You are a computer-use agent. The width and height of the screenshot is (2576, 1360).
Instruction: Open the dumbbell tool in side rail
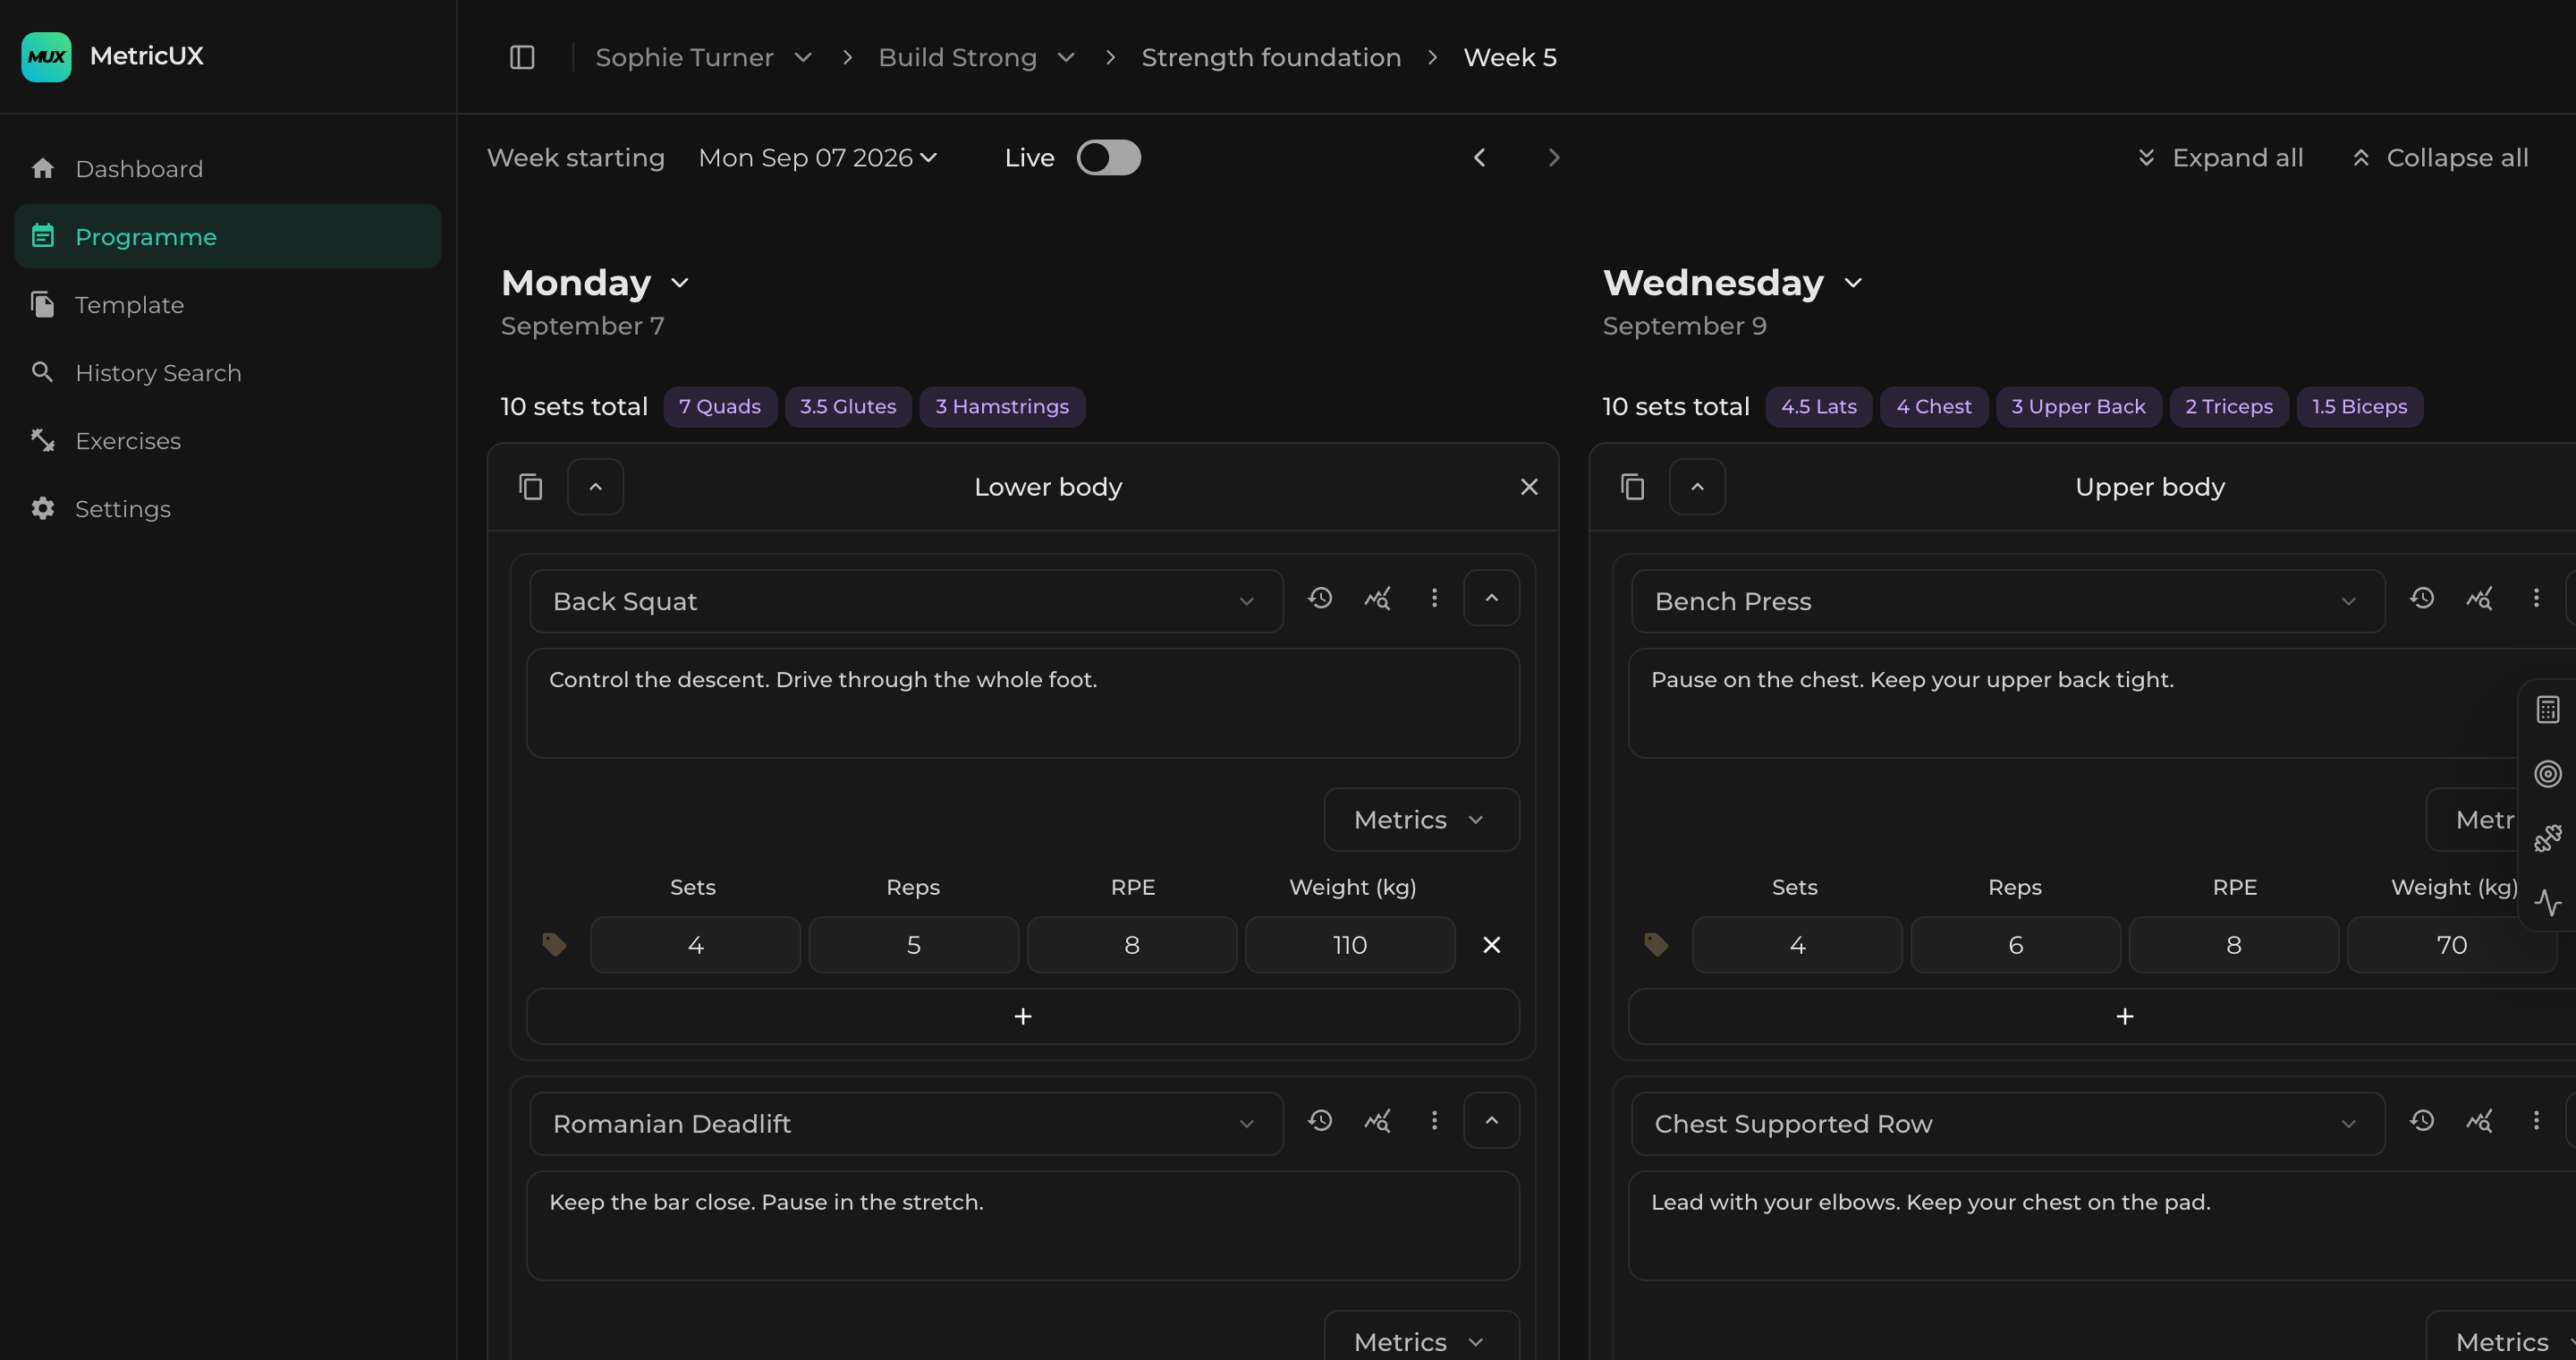click(x=2548, y=838)
